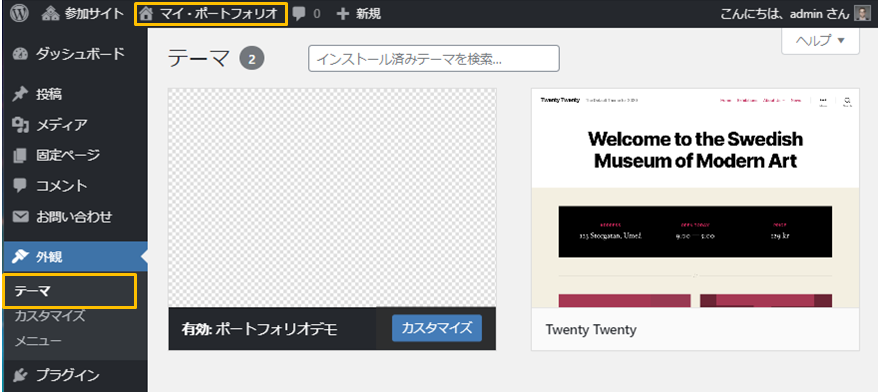Click the My Sites network icon
This screenshot has height=392, width=878.
coord(50,14)
